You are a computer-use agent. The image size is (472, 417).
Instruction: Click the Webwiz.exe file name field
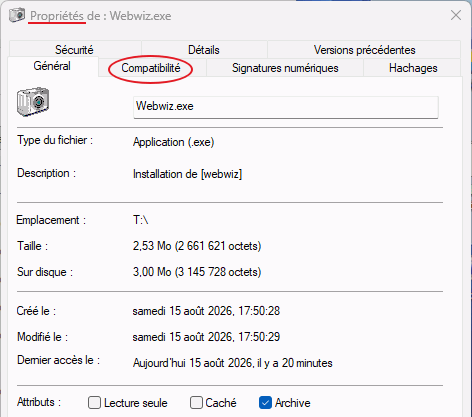point(286,107)
